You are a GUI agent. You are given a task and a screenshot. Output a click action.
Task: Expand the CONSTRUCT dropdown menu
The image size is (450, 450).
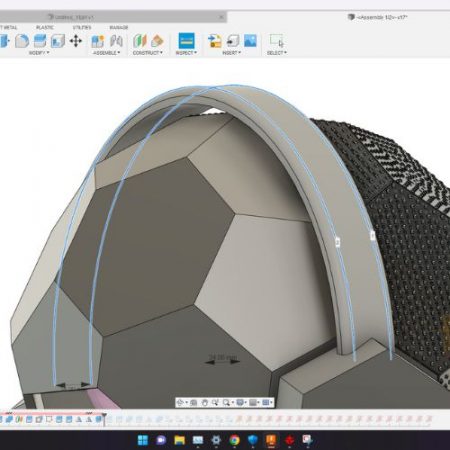148,53
